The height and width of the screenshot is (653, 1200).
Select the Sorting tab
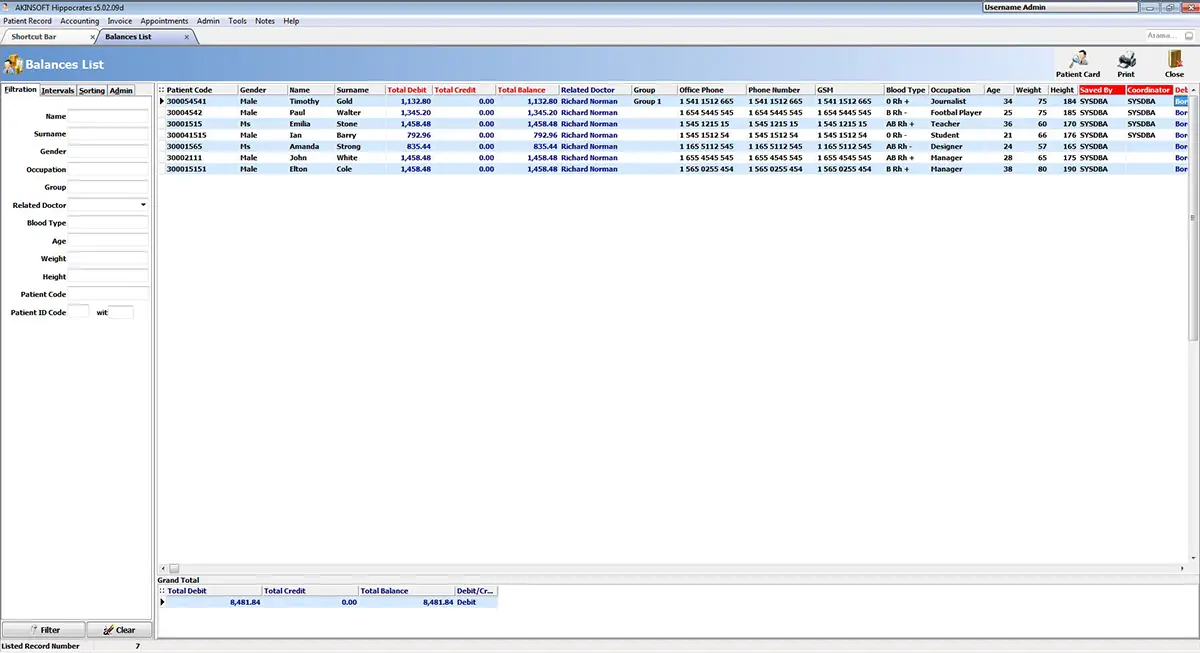(x=92, y=90)
